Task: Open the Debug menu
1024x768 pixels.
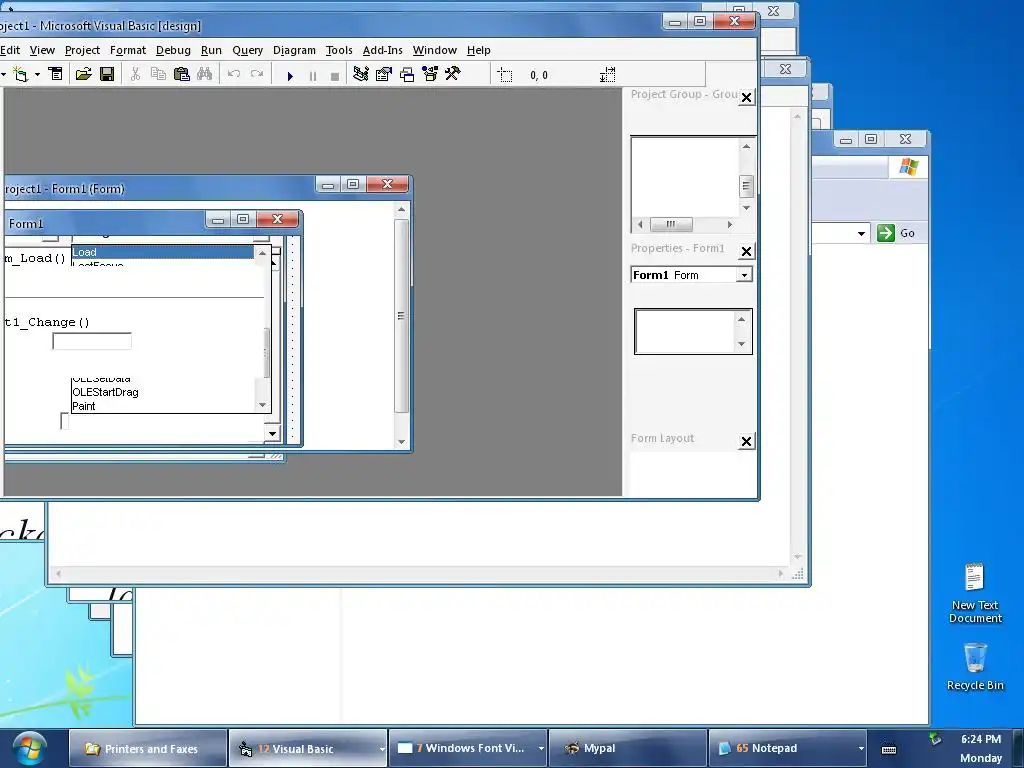Action: (x=173, y=50)
